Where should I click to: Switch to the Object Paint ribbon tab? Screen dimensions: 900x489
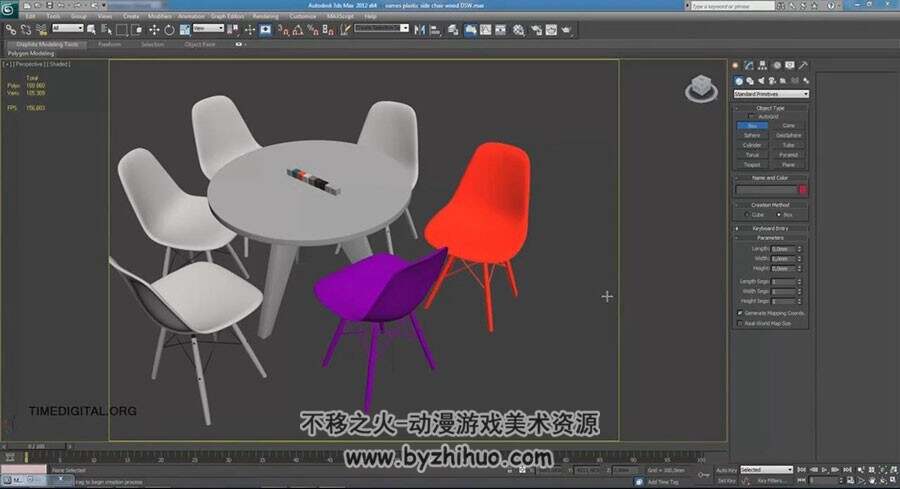[x=200, y=44]
